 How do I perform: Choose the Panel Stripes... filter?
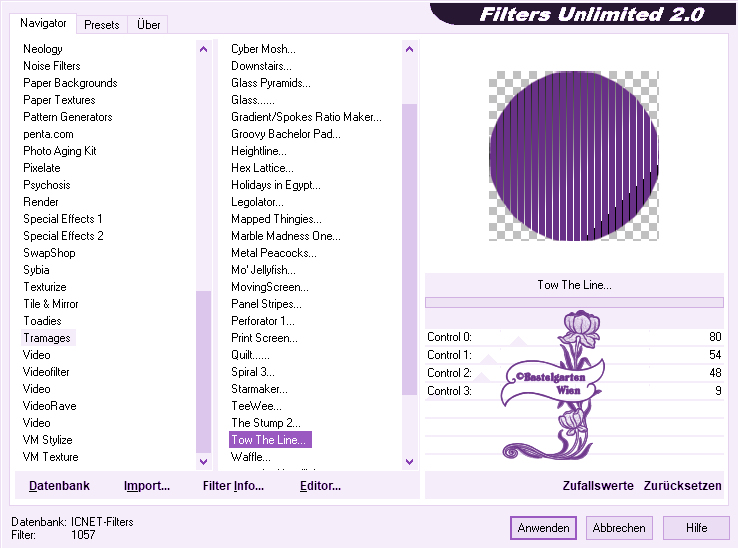pos(266,304)
